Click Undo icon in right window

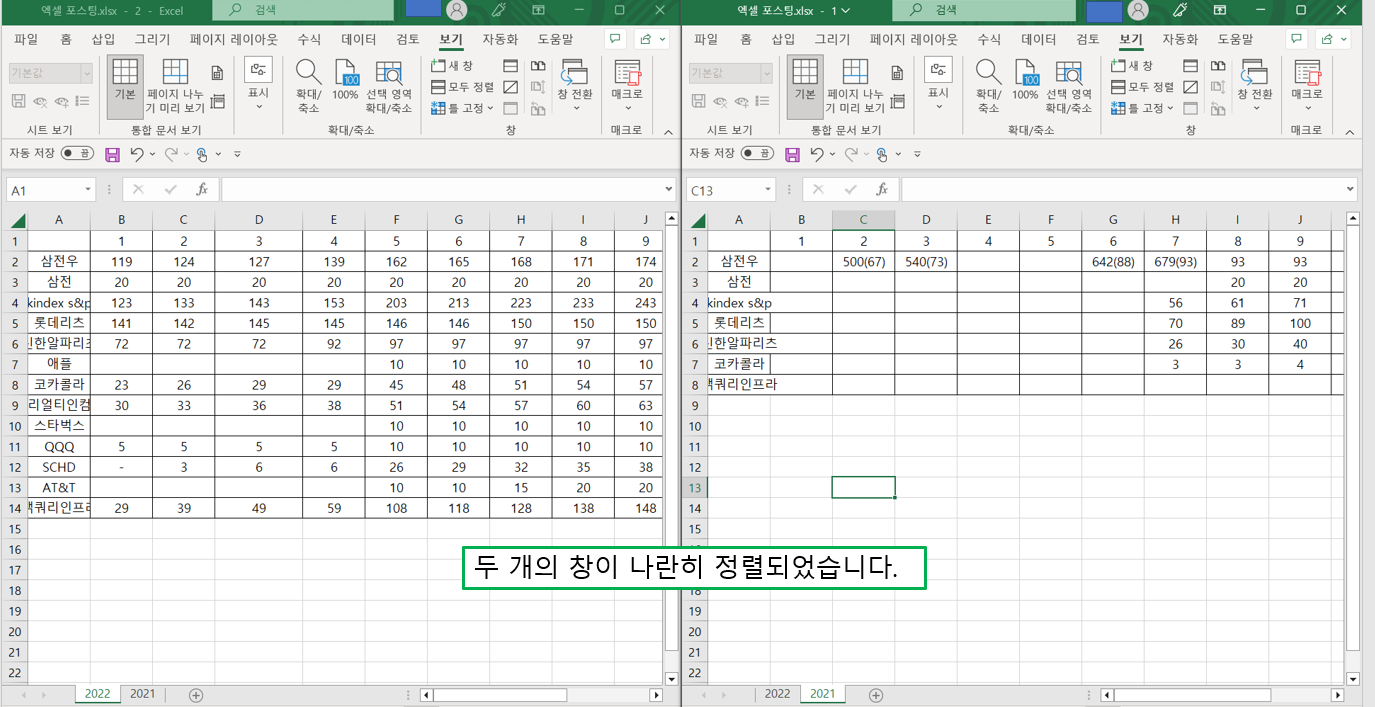coord(817,154)
